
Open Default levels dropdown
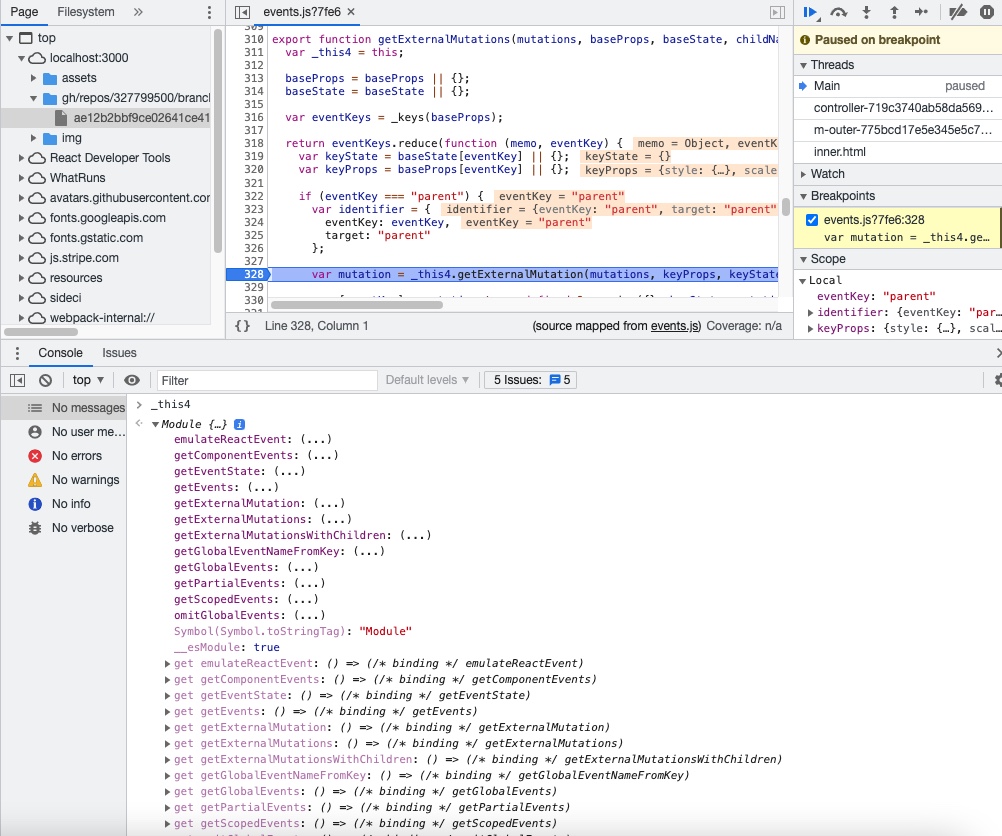click(427, 380)
